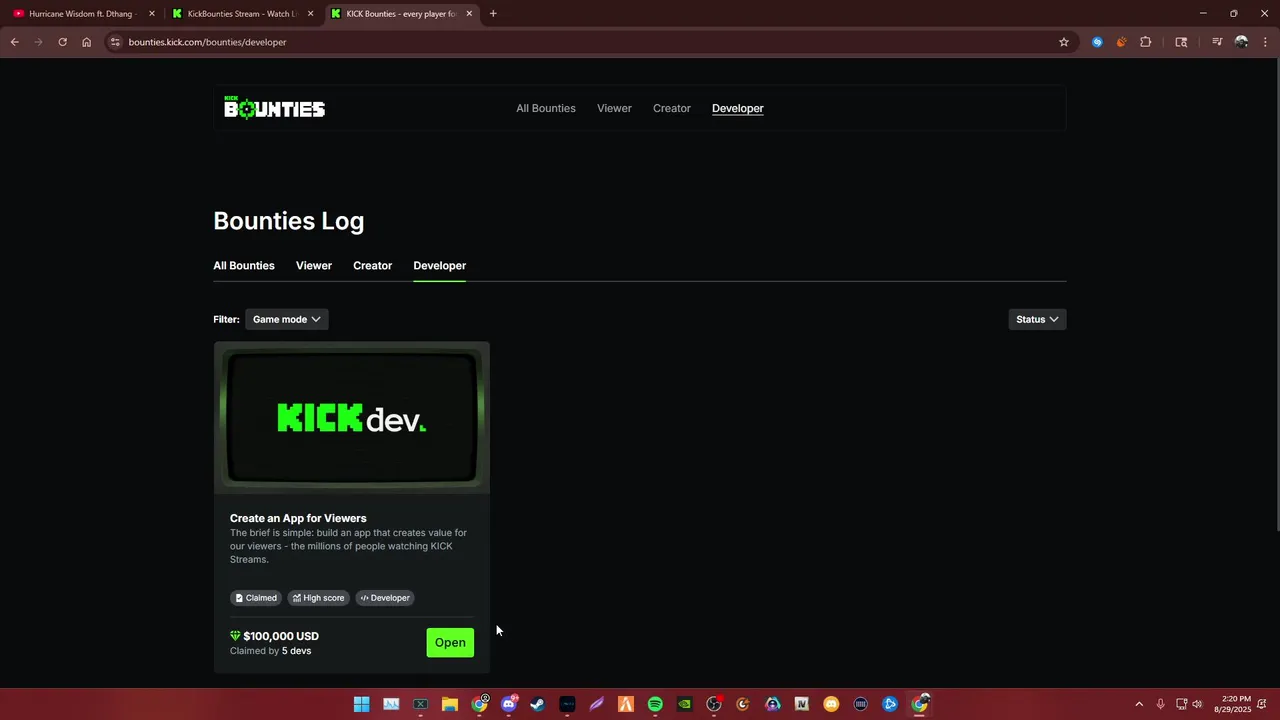1280x720 pixels.
Task: Select the Viewer log tab
Action: click(x=314, y=265)
